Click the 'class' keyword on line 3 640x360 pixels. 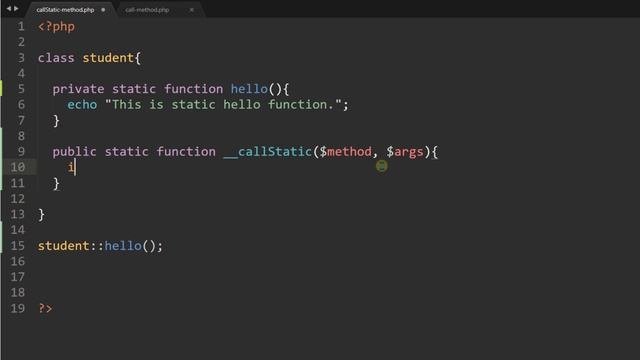[x=56, y=58]
